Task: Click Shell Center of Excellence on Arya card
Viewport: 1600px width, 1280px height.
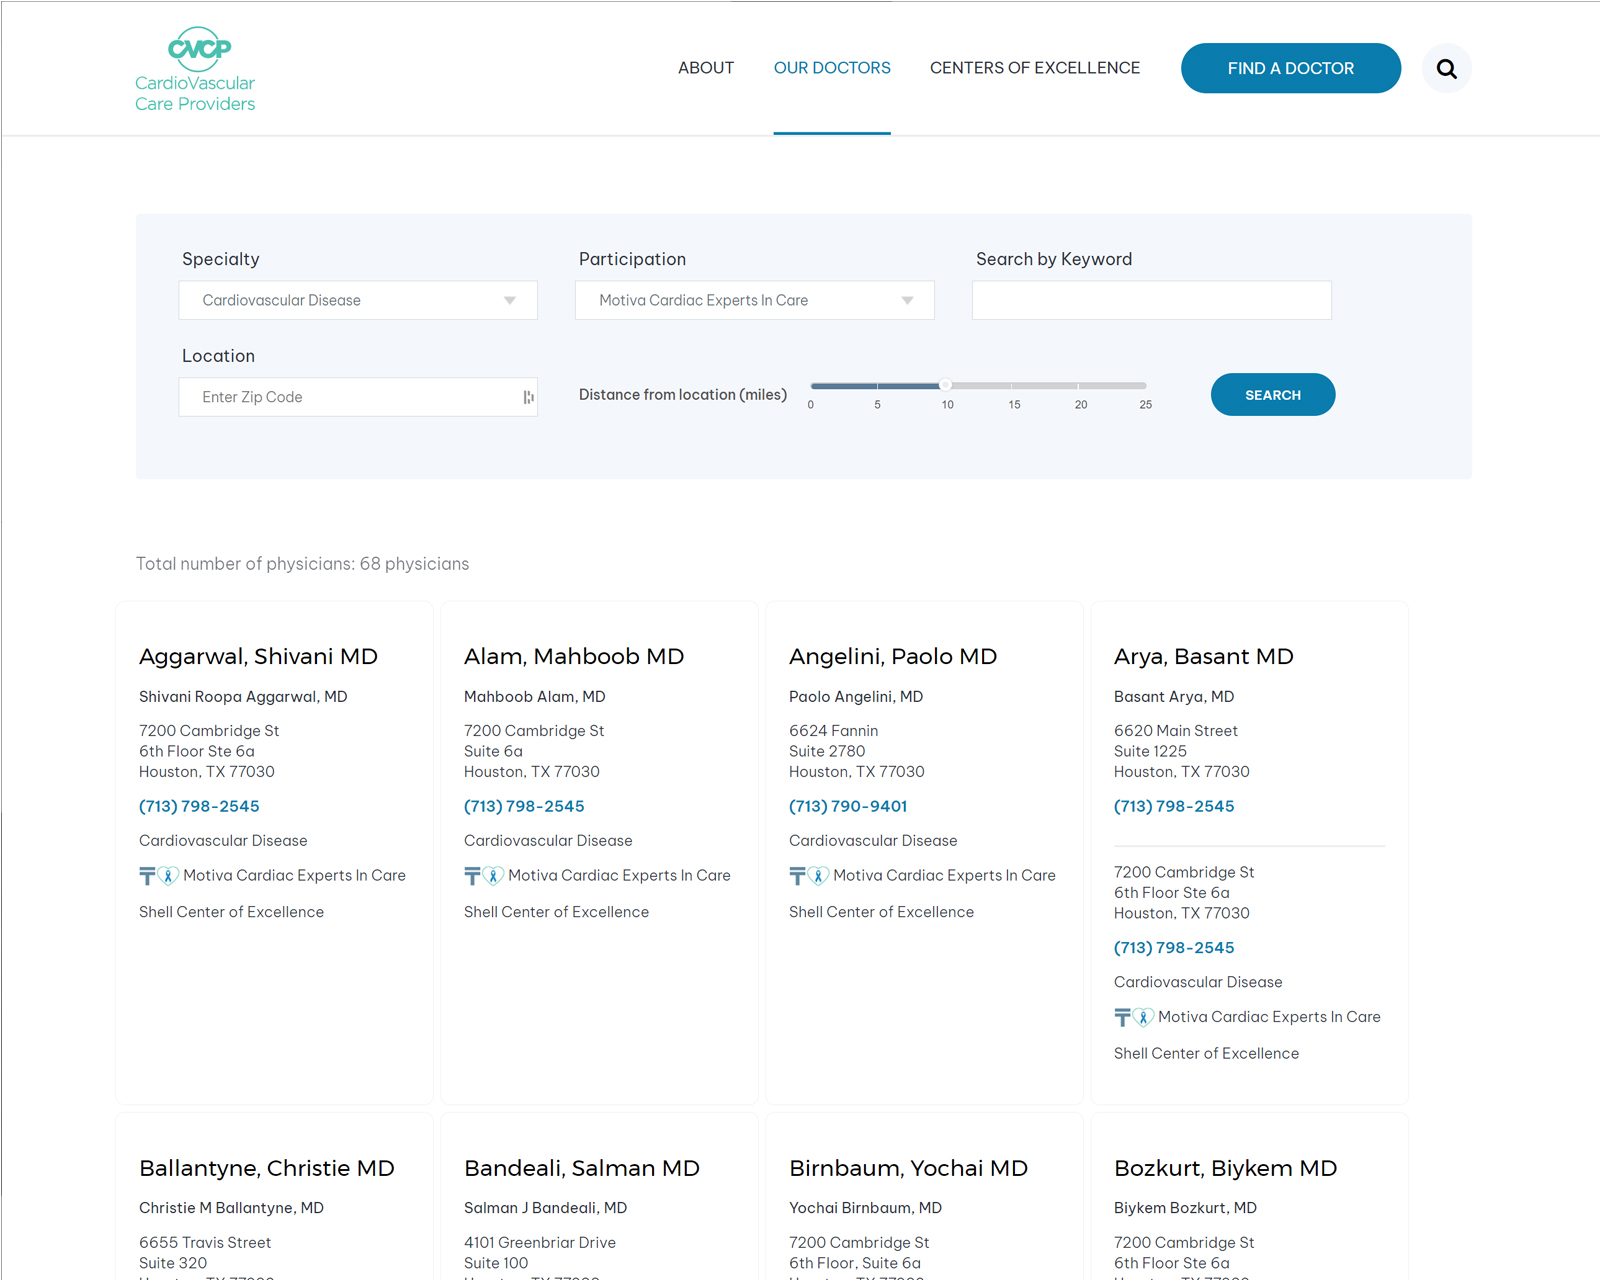Action: [1206, 1053]
